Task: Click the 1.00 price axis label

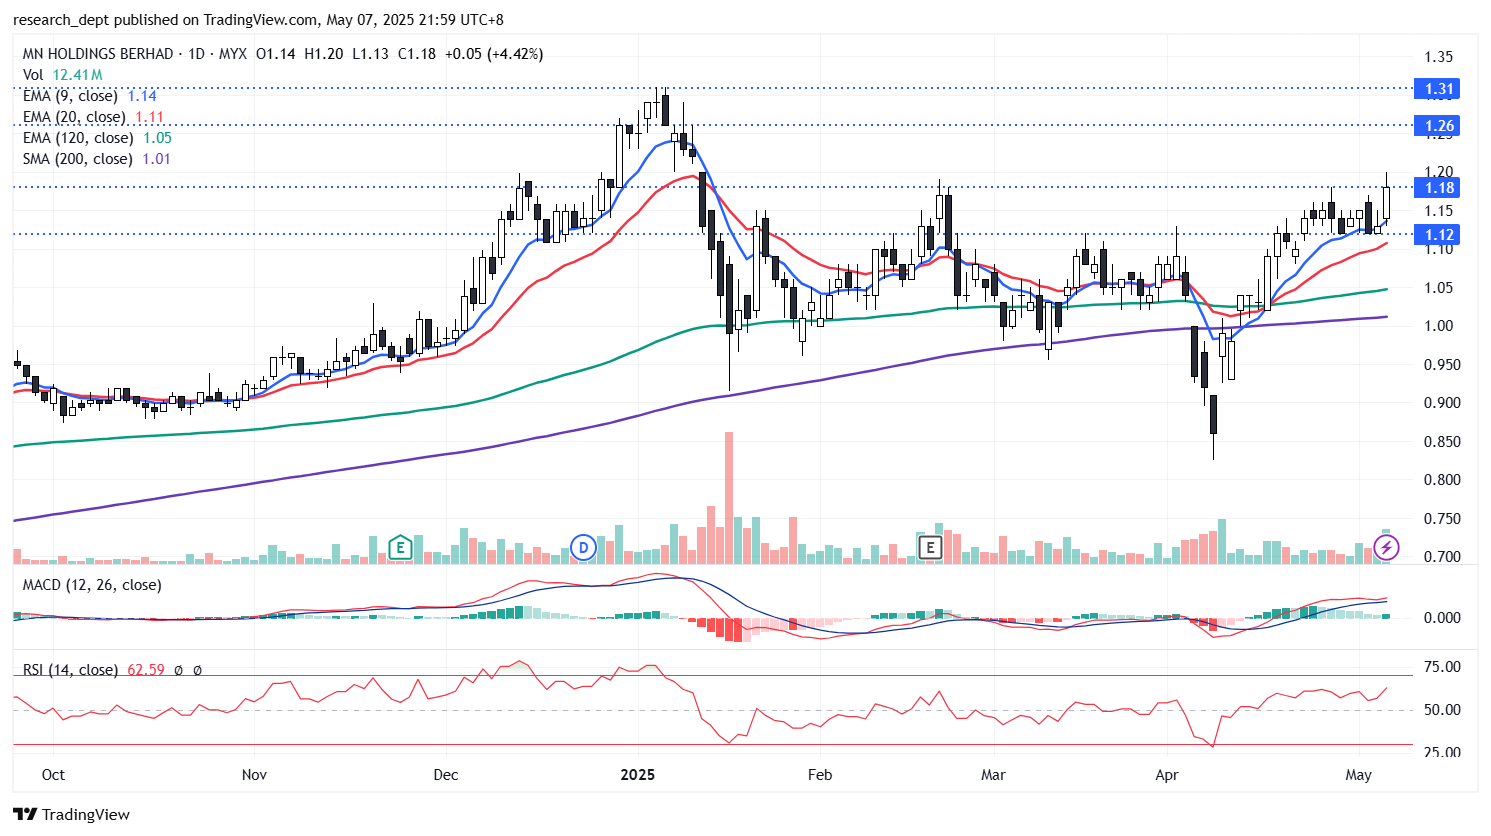Action: coord(1439,326)
